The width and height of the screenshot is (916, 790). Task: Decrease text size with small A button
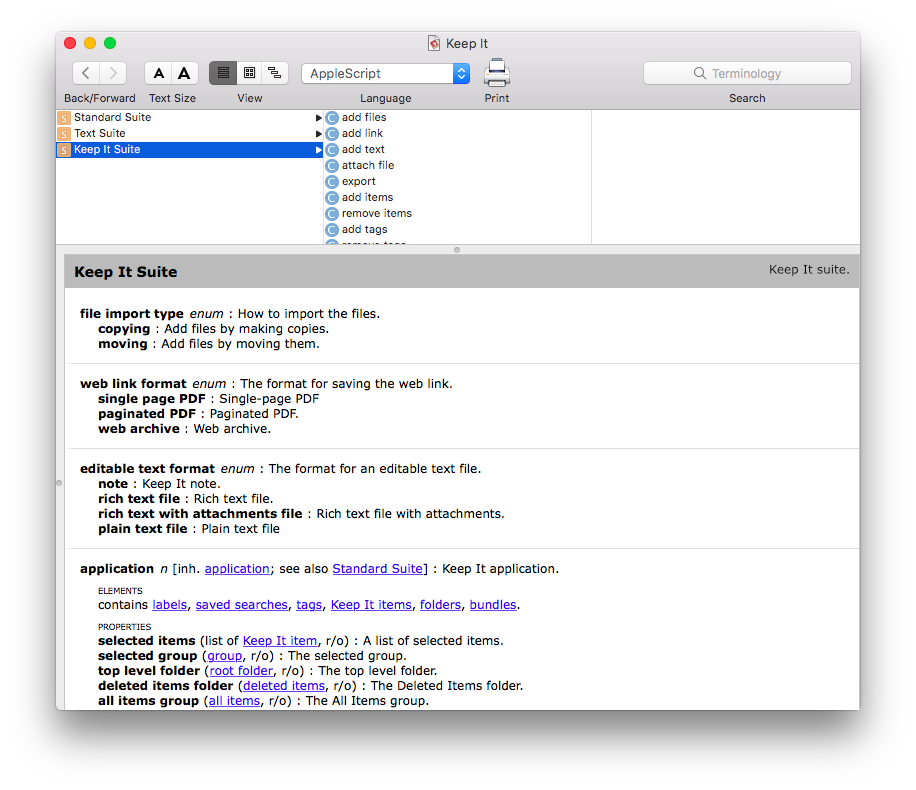(x=158, y=73)
